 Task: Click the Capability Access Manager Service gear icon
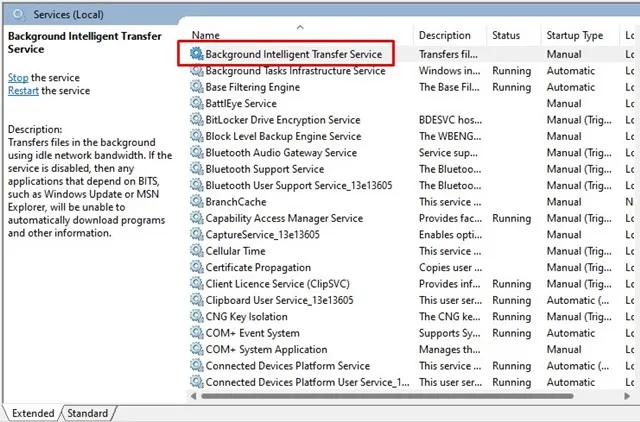(197, 218)
